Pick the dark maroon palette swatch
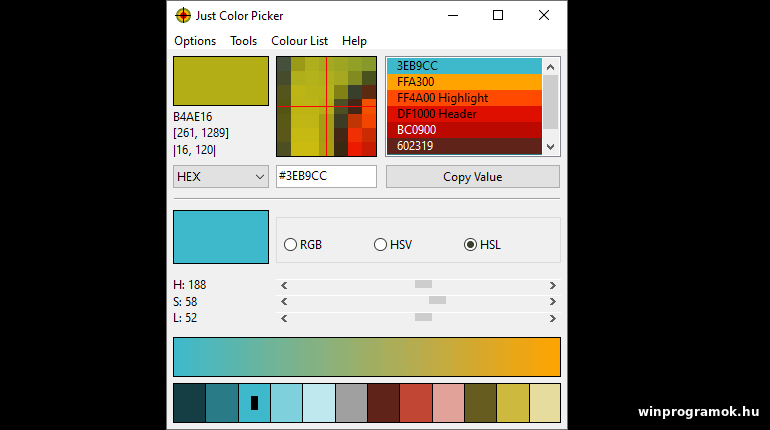The width and height of the screenshot is (770, 430). pyautogui.click(x=384, y=403)
